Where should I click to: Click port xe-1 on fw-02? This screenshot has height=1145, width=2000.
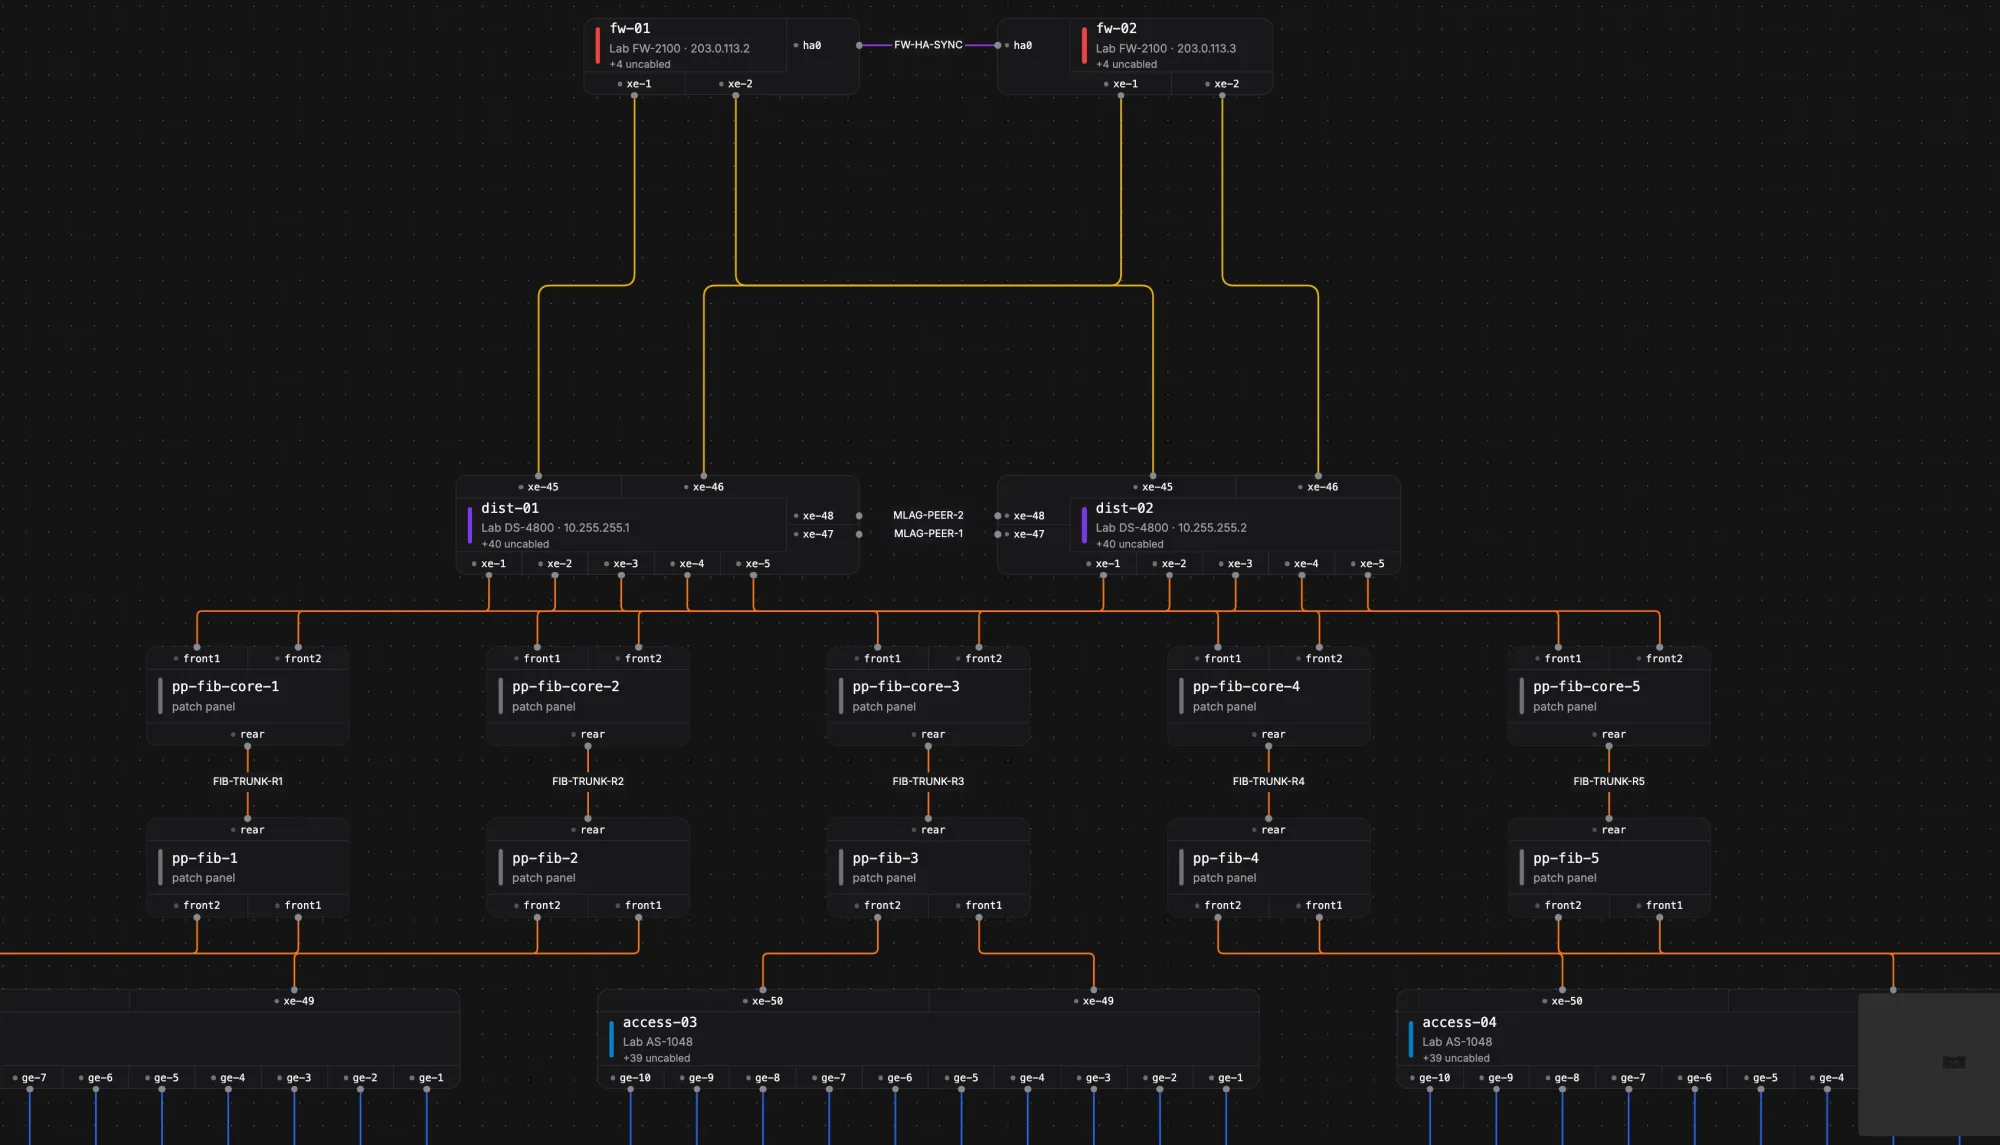coord(1121,84)
